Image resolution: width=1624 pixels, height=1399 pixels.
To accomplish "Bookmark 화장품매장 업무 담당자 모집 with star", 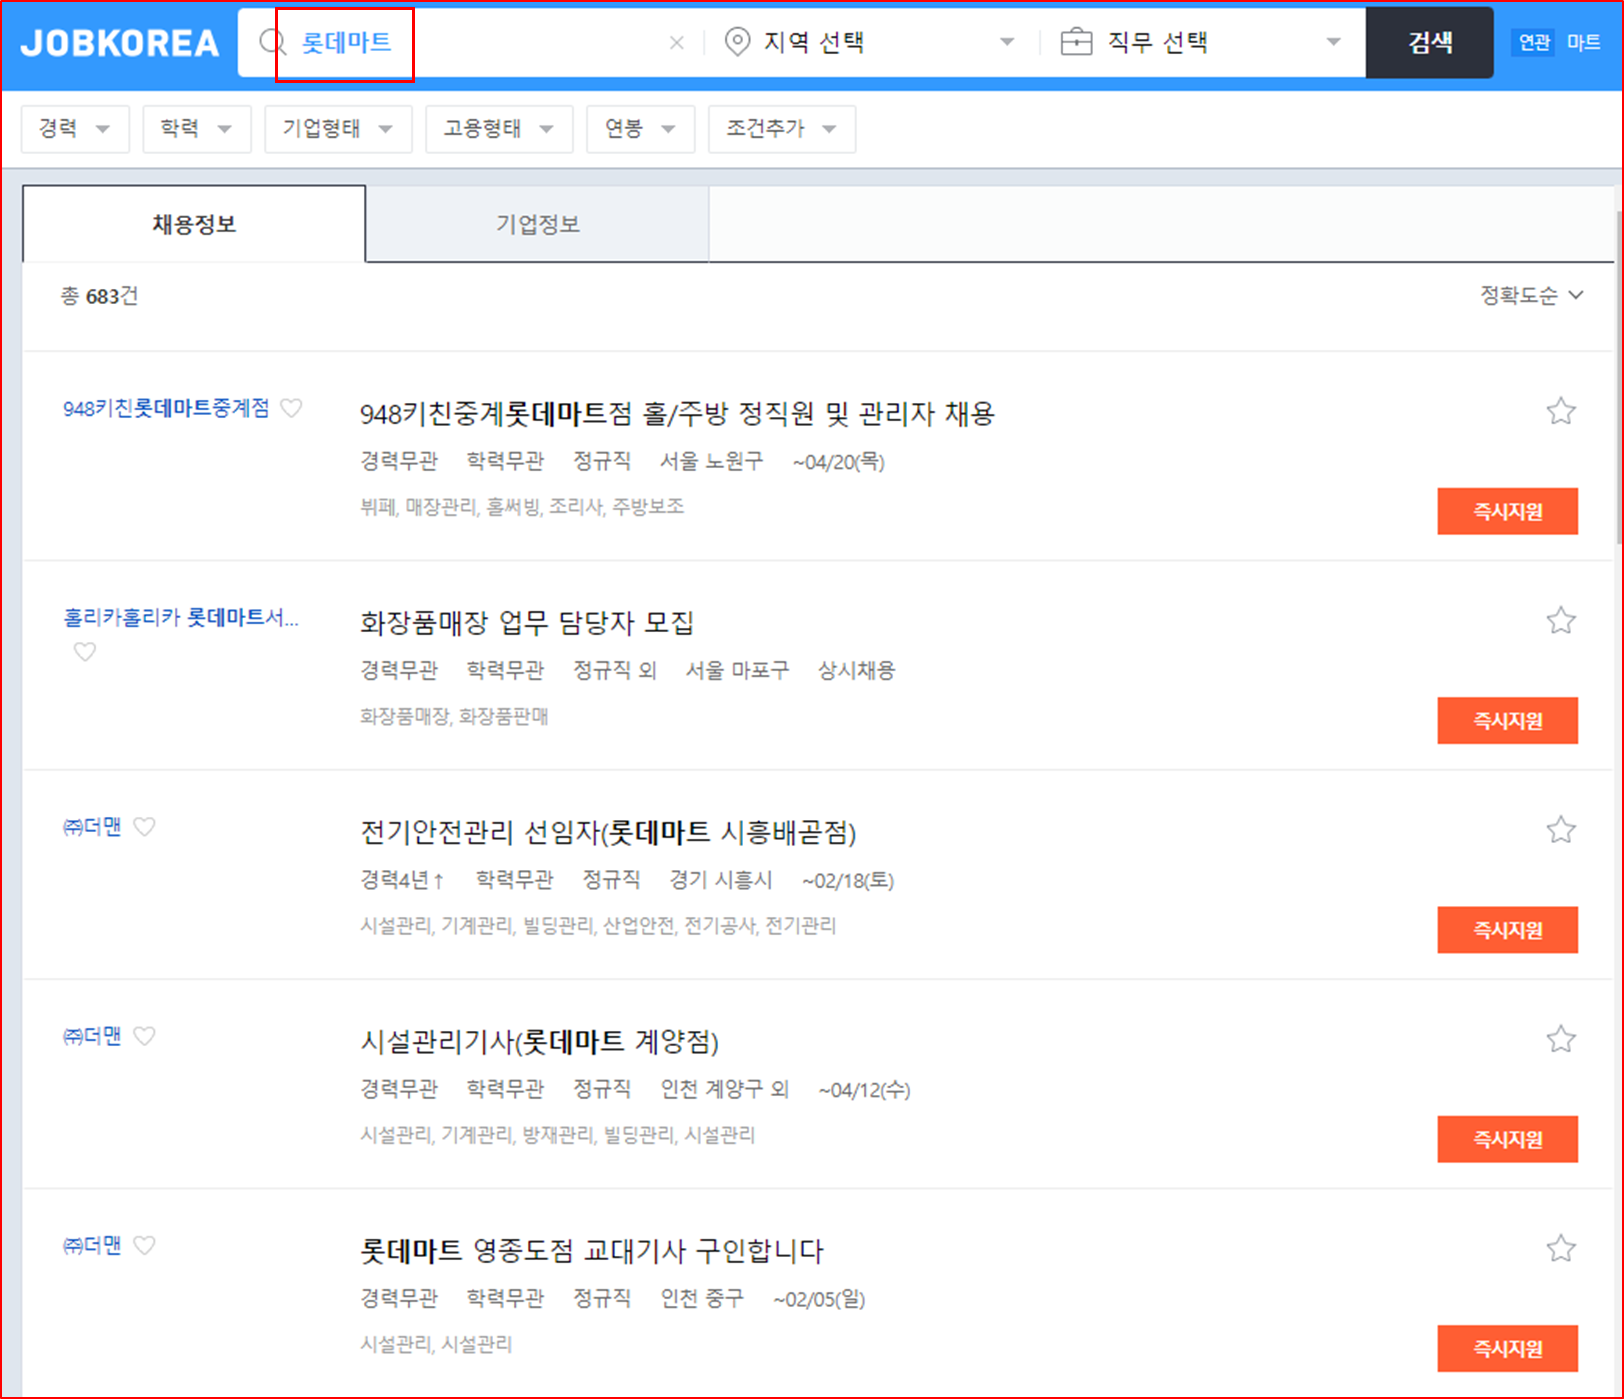I will point(1561,620).
